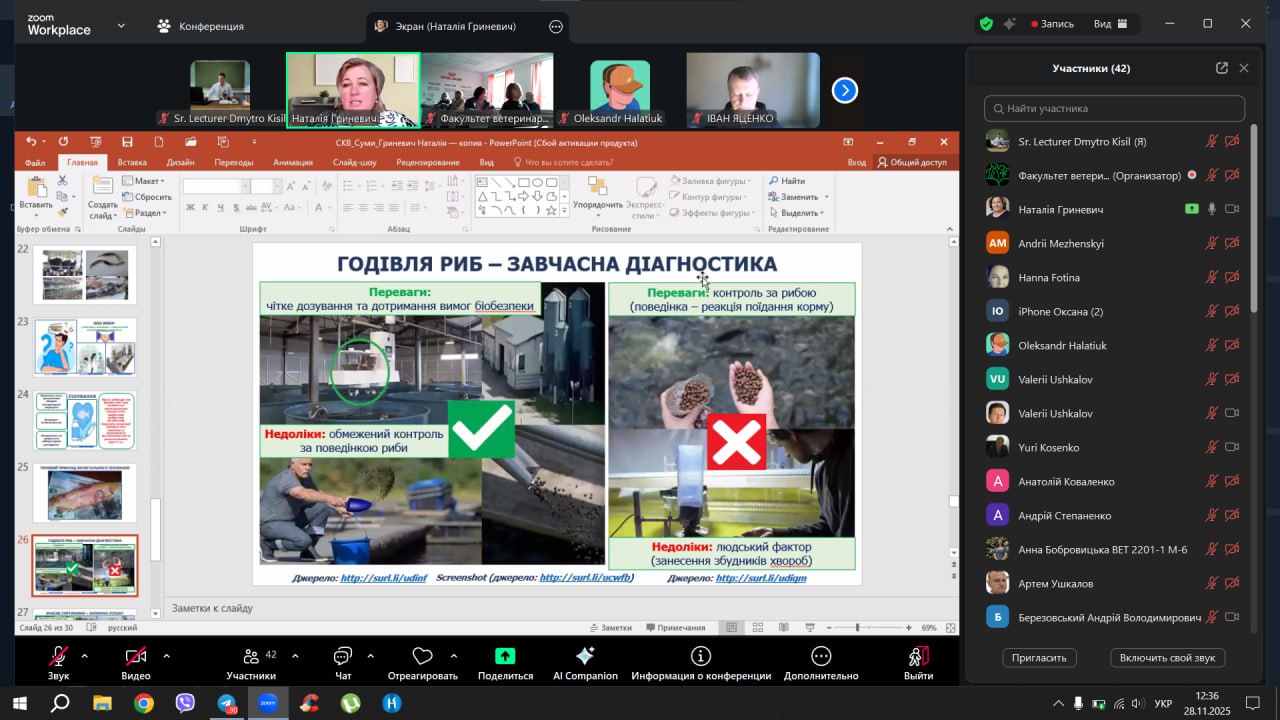The height and width of the screenshot is (720, 1280).
Task: Turn on video in Zoom toolbar
Action: click(x=135, y=656)
